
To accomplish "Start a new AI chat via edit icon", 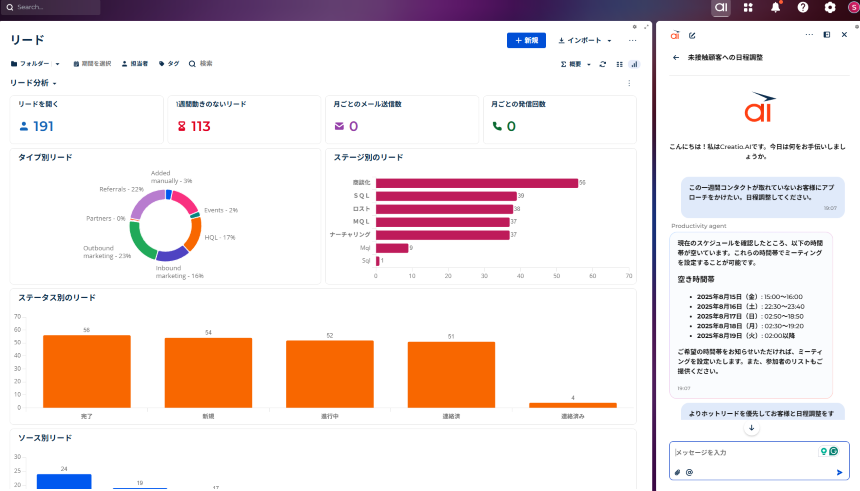I will tap(692, 34).
